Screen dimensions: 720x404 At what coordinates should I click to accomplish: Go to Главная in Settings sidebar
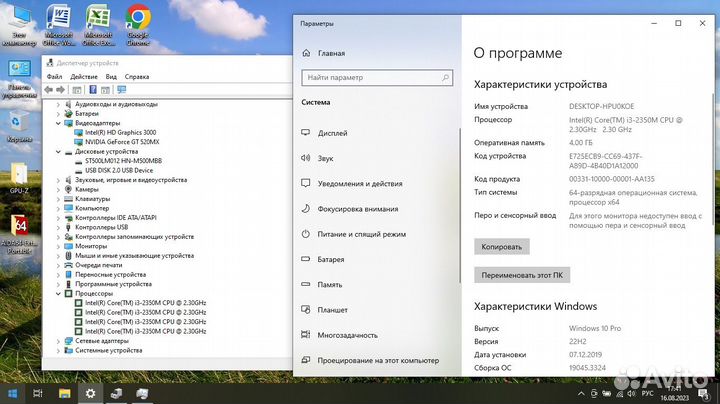(331, 53)
